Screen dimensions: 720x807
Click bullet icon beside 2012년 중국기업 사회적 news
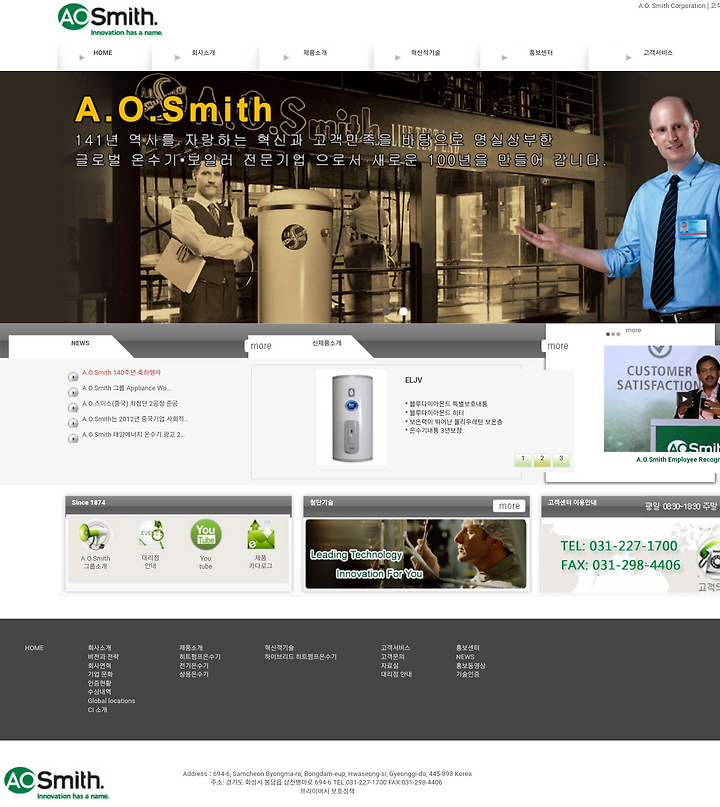click(x=73, y=423)
